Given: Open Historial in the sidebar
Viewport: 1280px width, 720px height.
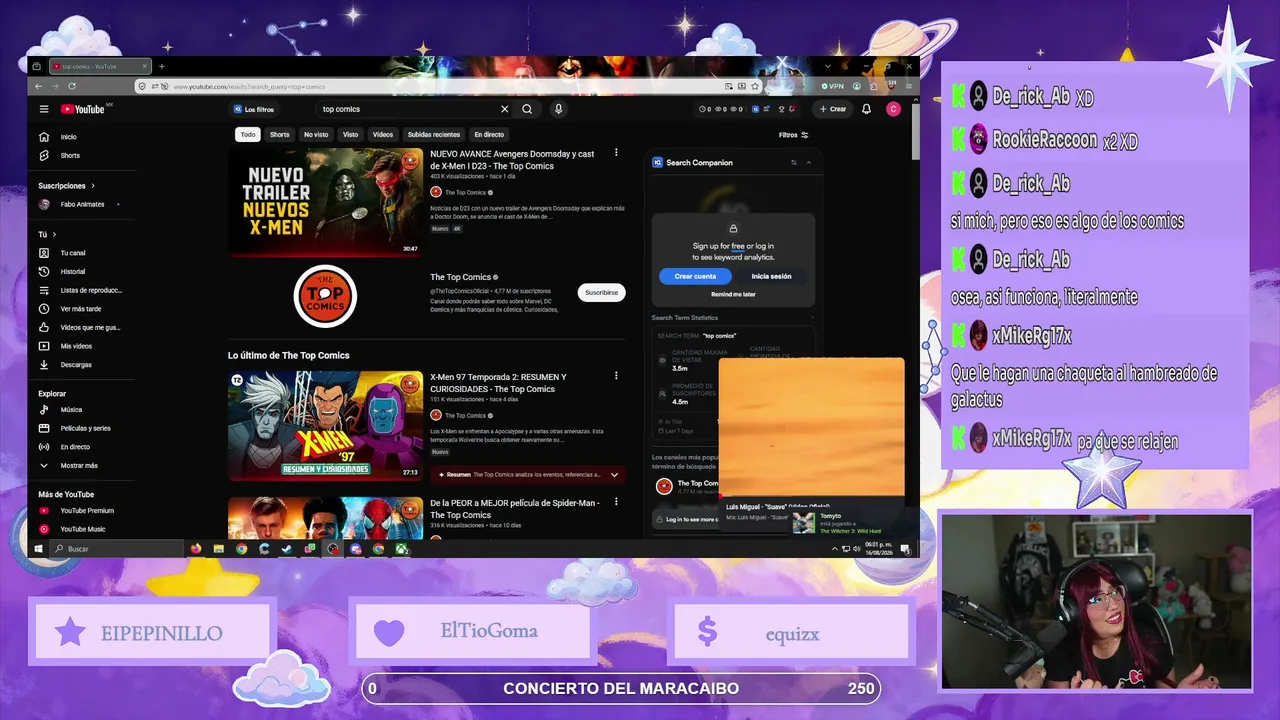Looking at the screenshot, I should point(73,271).
